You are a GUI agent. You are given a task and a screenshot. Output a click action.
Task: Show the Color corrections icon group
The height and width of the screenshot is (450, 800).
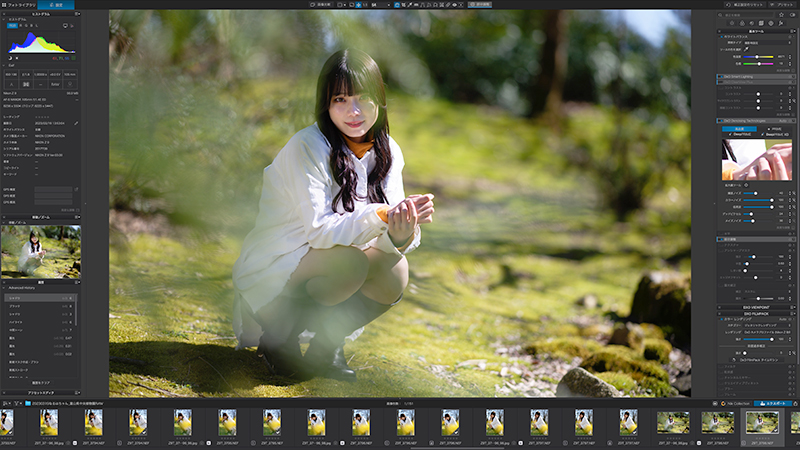(742, 23)
